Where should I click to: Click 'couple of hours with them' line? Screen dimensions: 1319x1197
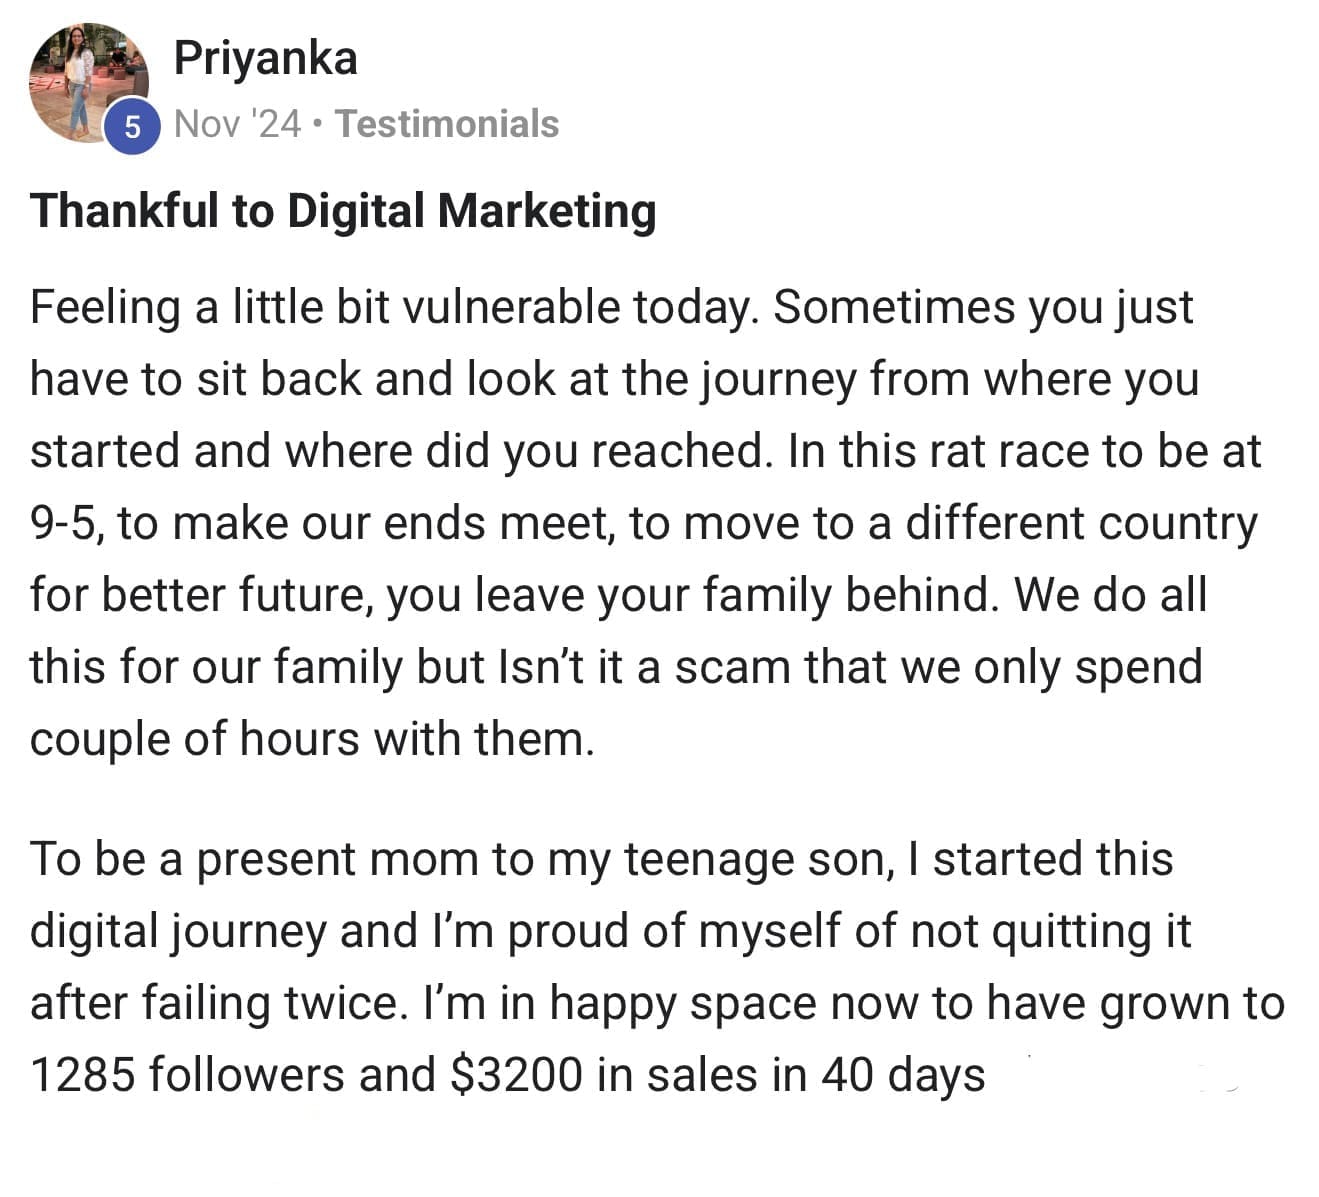tap(312, 740)
